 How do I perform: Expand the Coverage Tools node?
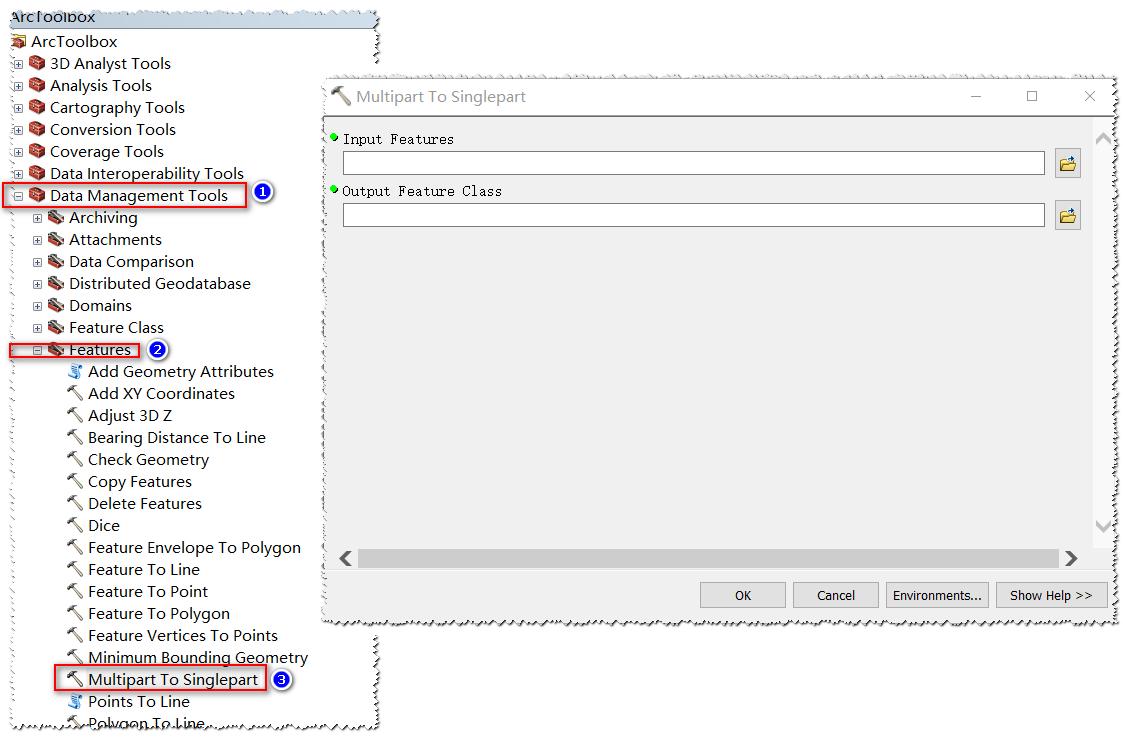pyautogui.click(x=19, y=153)
